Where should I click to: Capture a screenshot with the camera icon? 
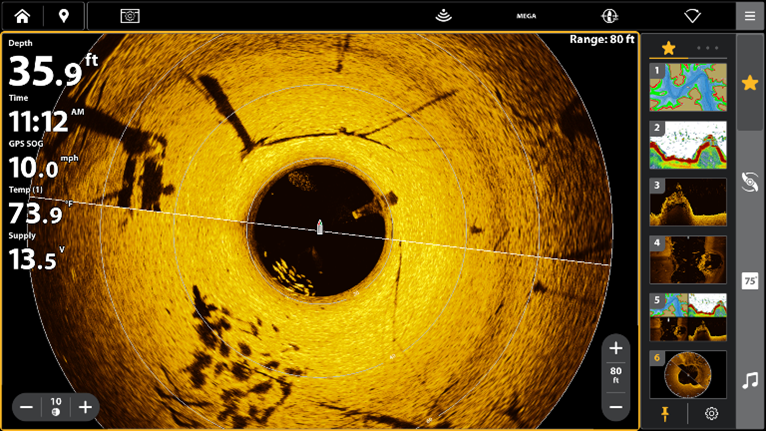[130, 15]
